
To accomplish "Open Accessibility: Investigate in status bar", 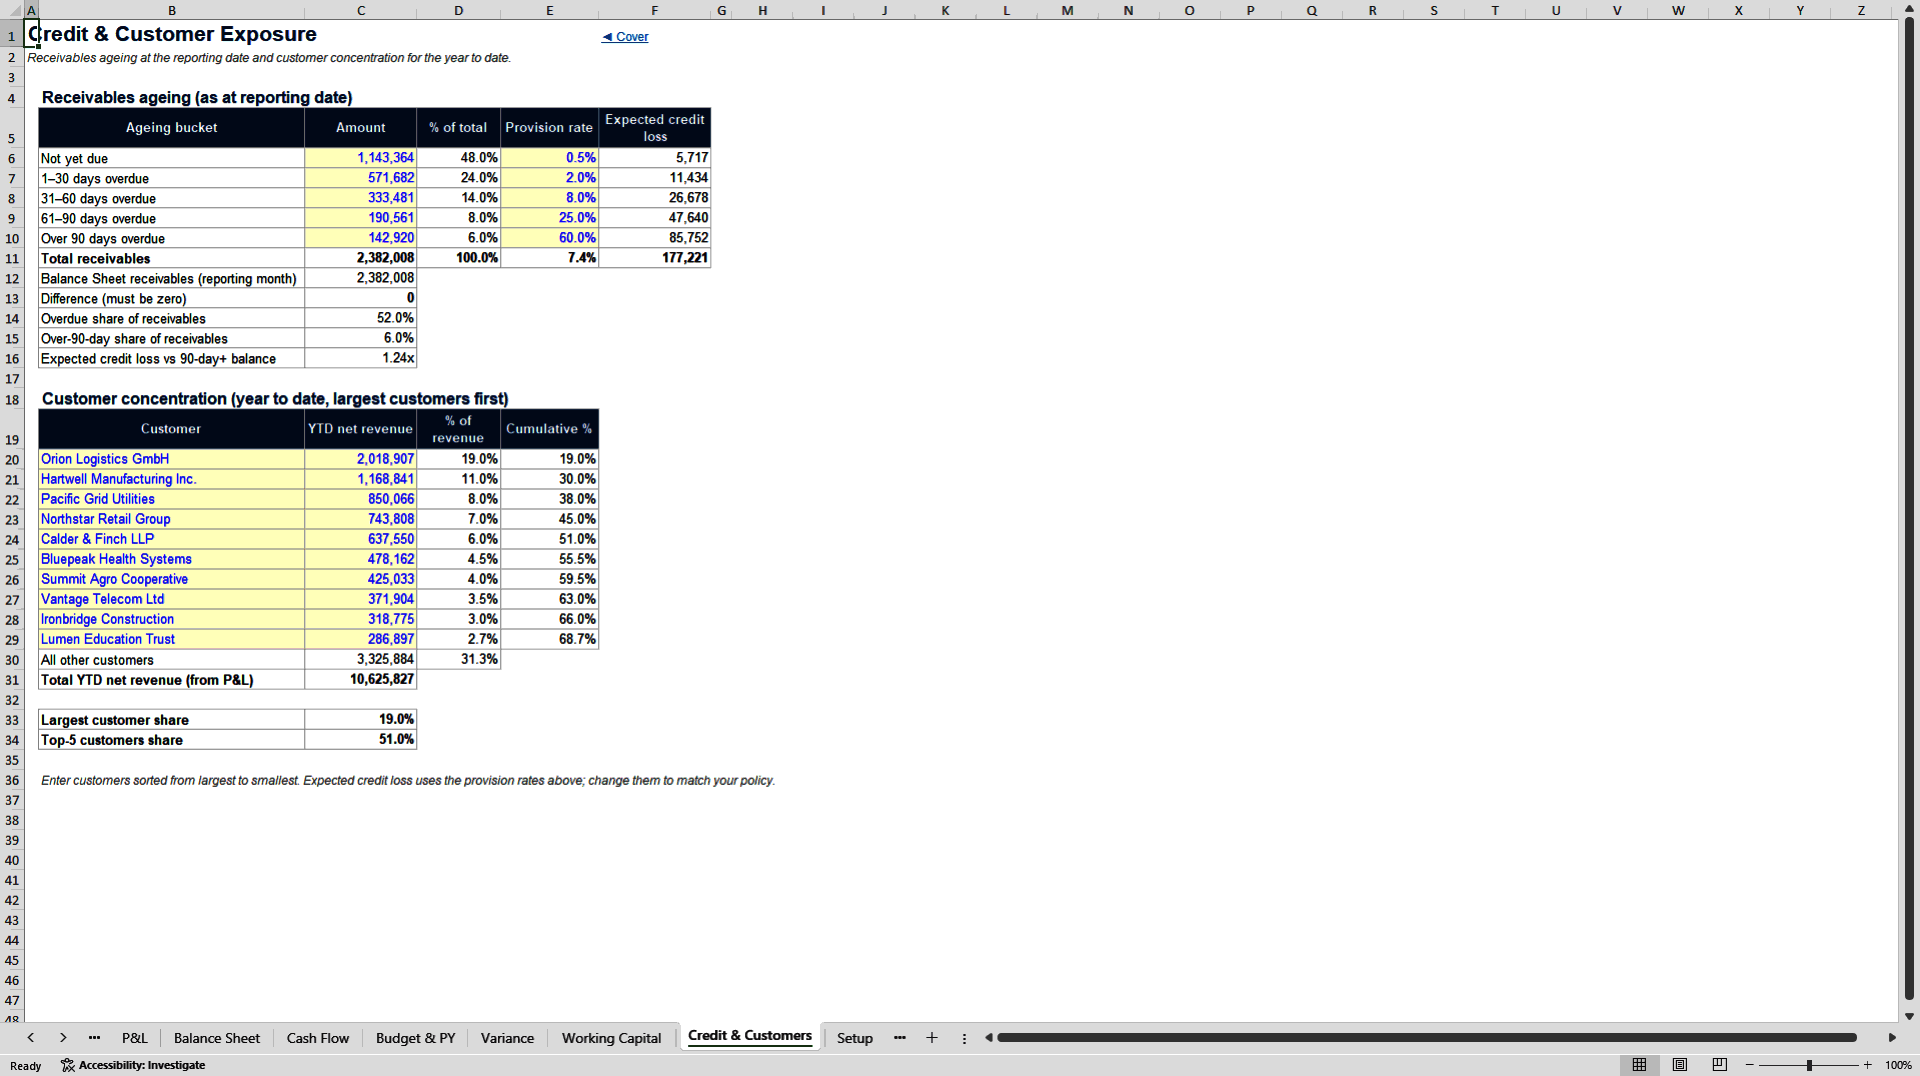I will click(133, 1065).
